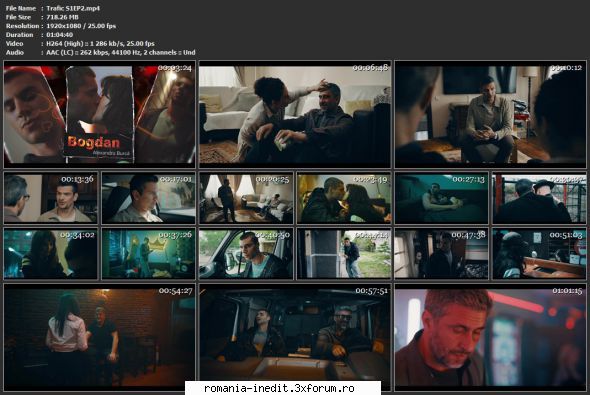Viewport: 590px width, 395px height.
Task: Open the kissing couple frame stamped 00:23:49
Action: pos(344,198)
